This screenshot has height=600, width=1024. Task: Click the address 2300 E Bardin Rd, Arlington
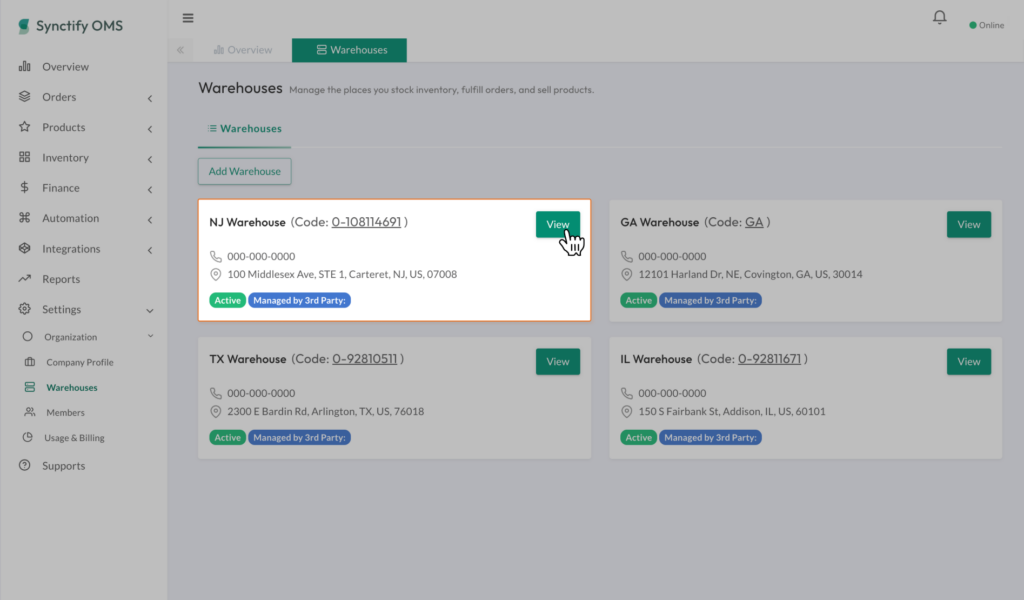coord(325,411)
